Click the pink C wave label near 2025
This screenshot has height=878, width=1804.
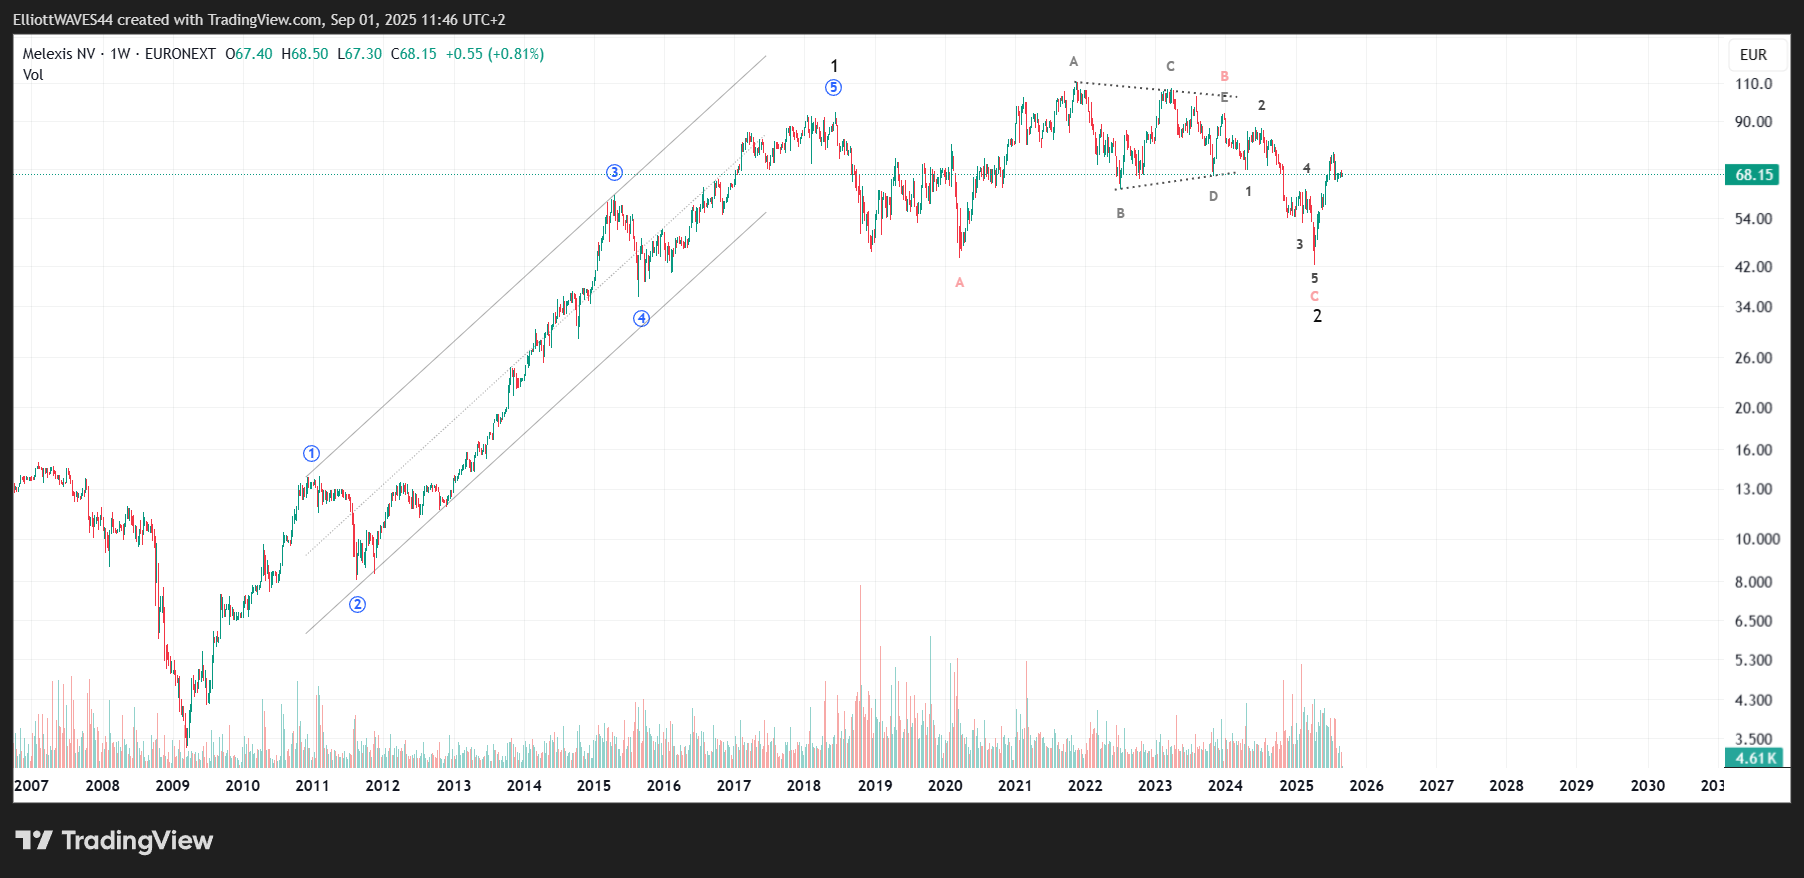[x=1314, y=297]
